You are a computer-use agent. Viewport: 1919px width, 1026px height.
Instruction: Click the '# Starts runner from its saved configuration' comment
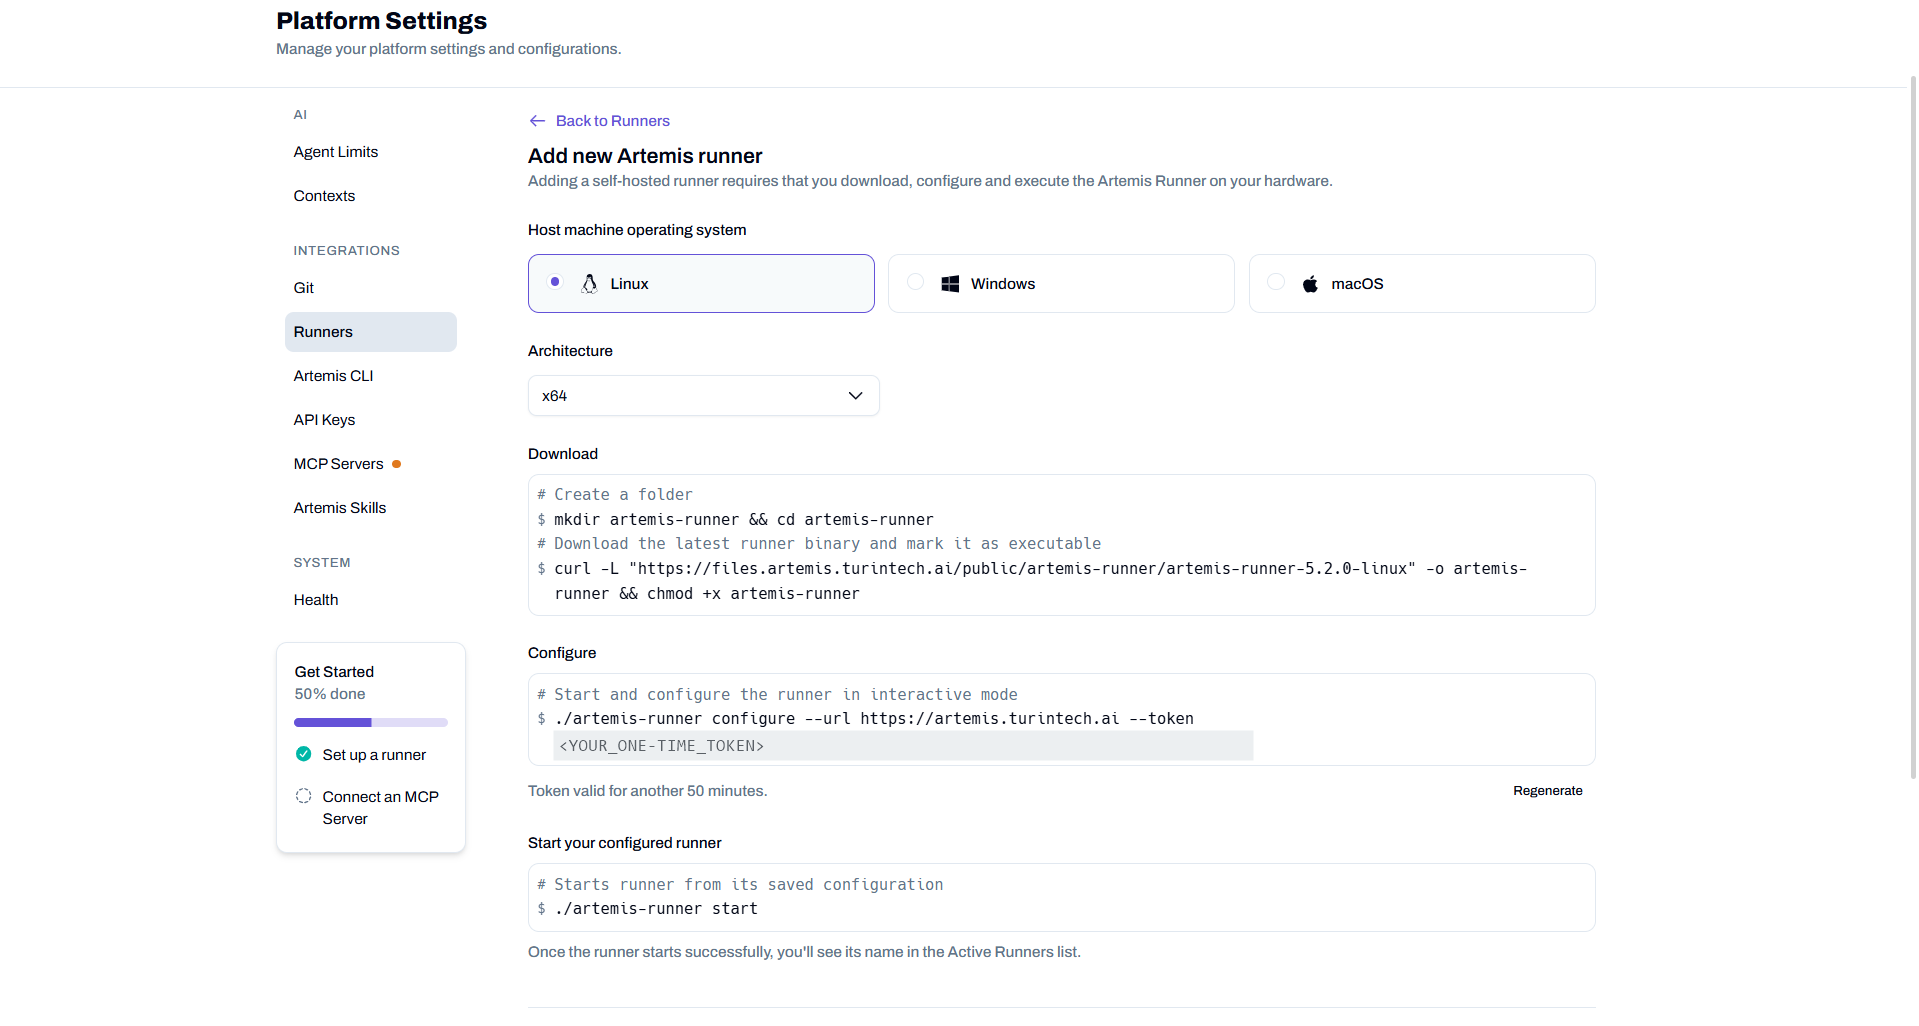click(740, 885)
